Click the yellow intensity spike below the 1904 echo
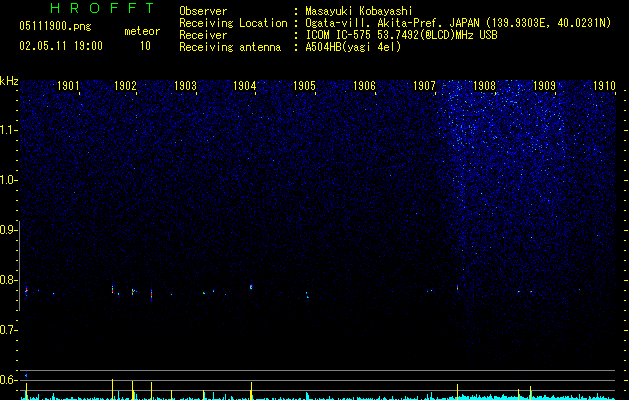This screenshot has width=629, height=400. (252, 391)
